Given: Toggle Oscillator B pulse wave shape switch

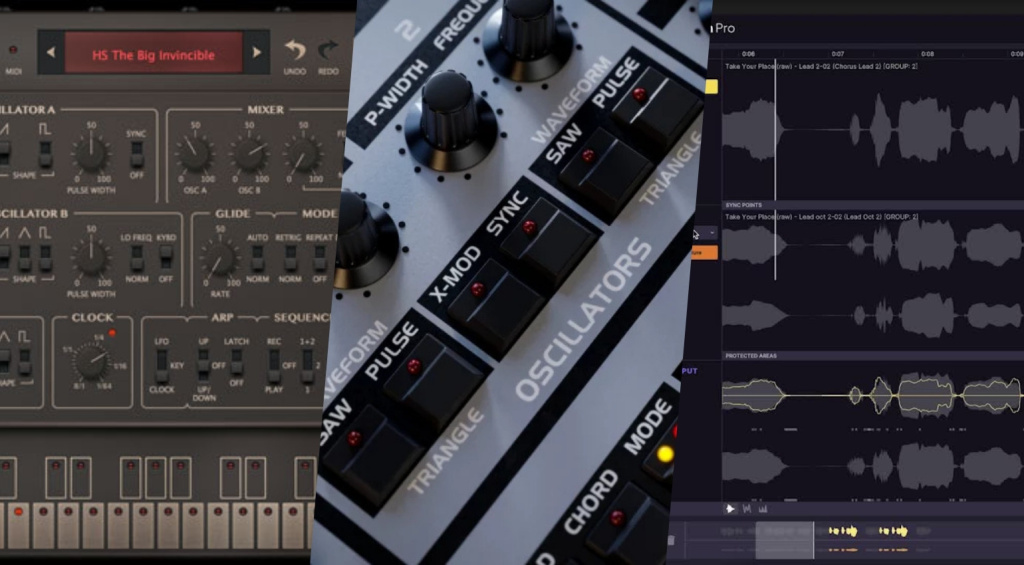Looking at the screenshot, I should click(45, 258).
